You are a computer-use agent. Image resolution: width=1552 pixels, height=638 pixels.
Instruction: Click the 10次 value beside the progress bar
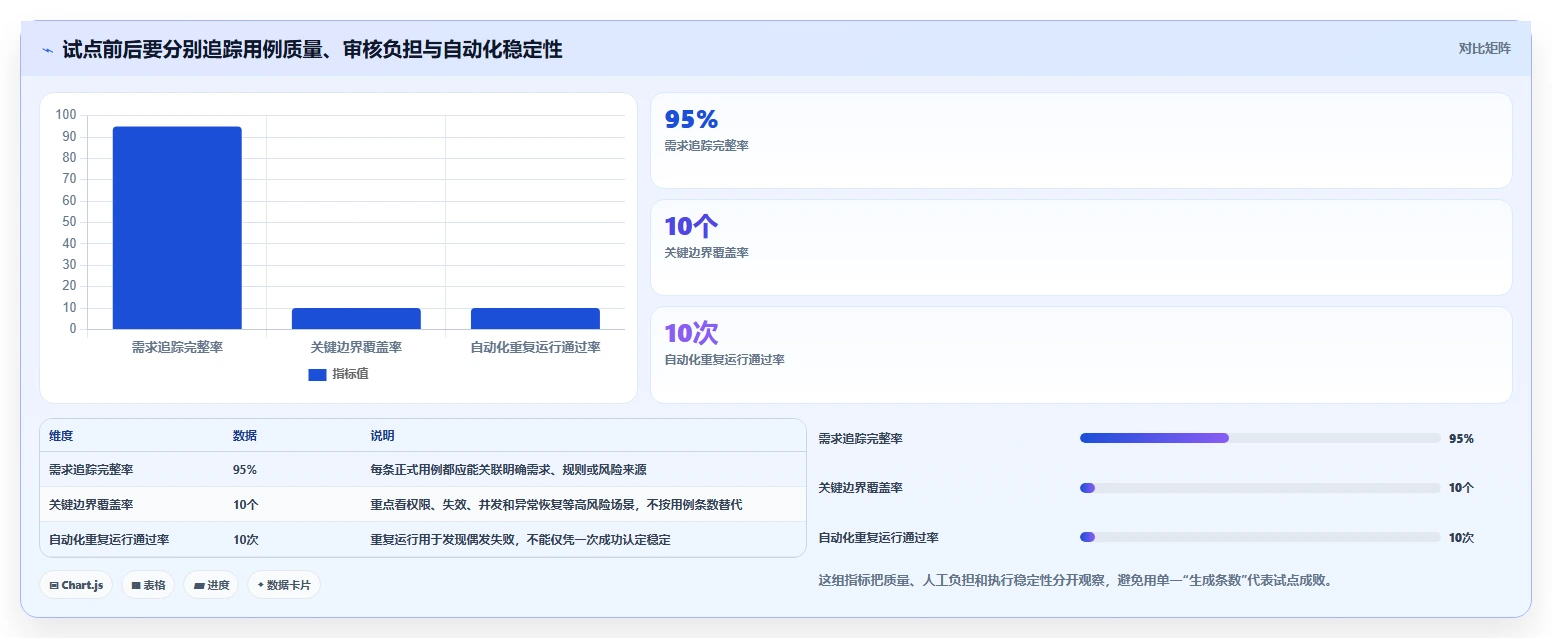click(x=1461, y=538)
